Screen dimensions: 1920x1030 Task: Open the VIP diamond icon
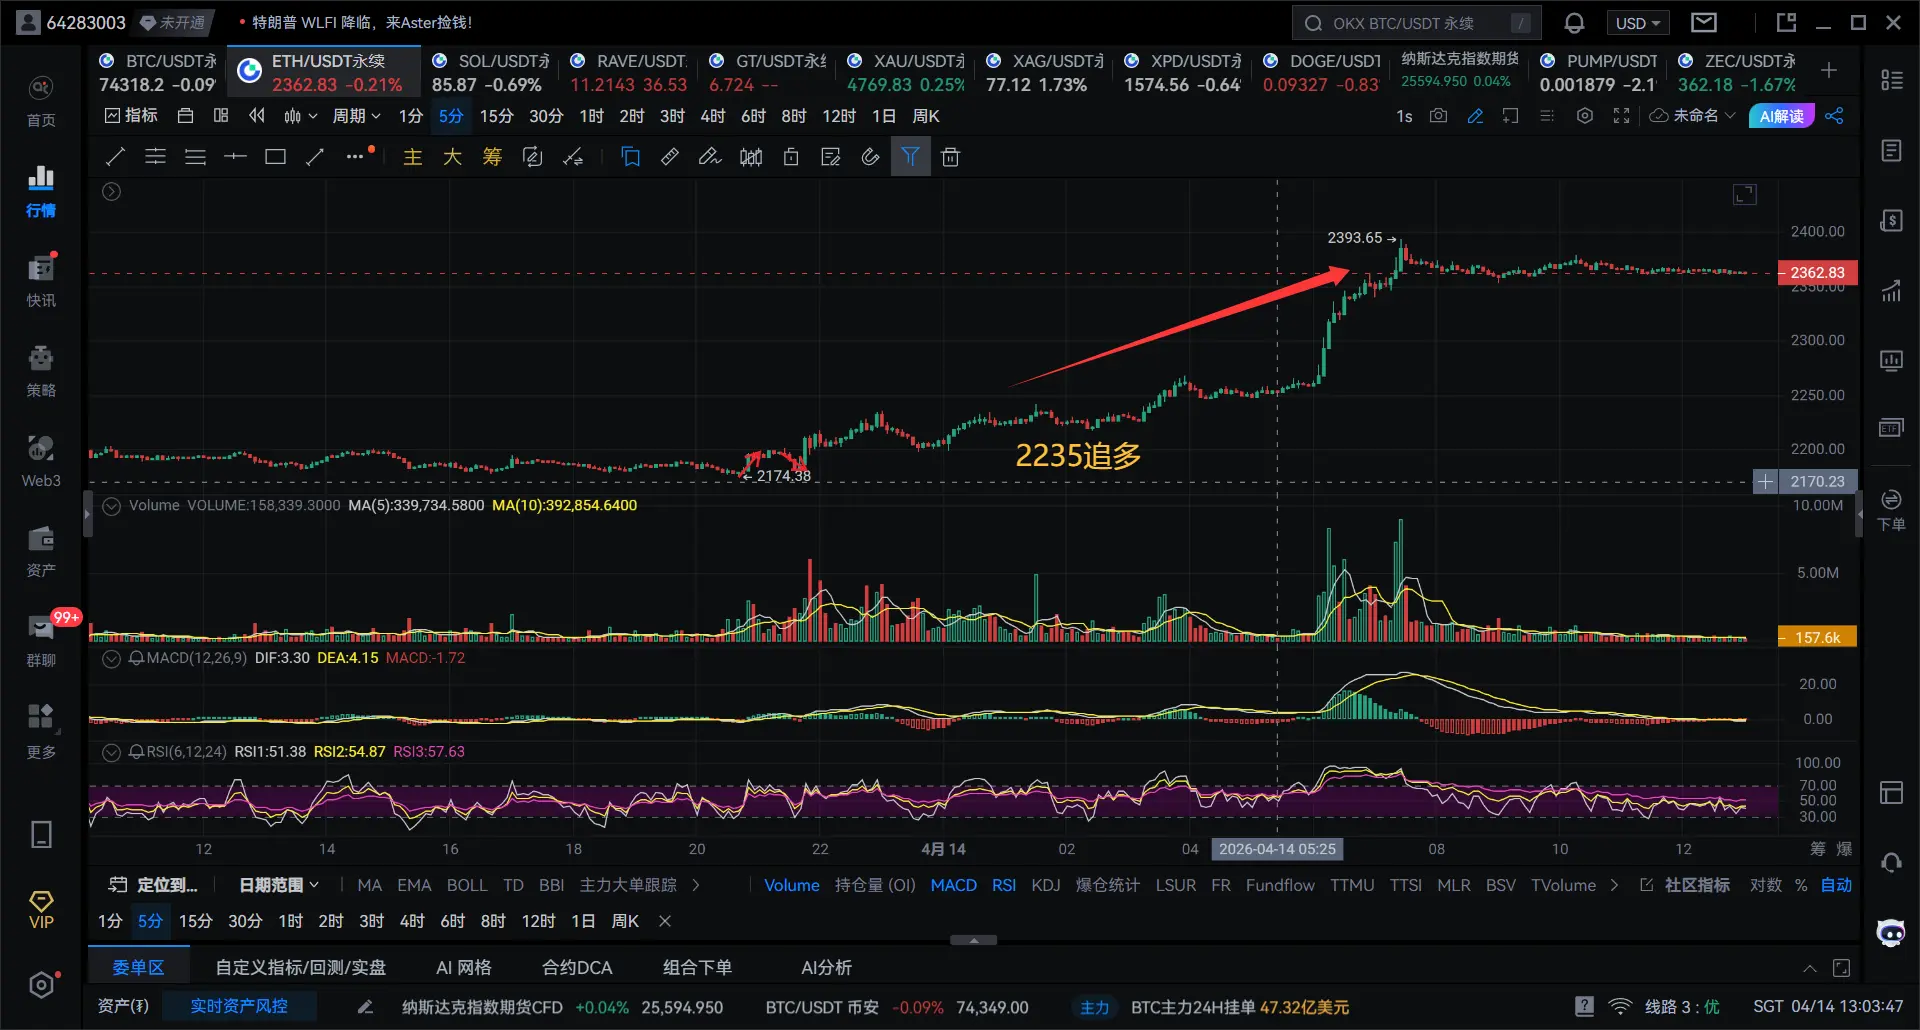coord(41,909)
